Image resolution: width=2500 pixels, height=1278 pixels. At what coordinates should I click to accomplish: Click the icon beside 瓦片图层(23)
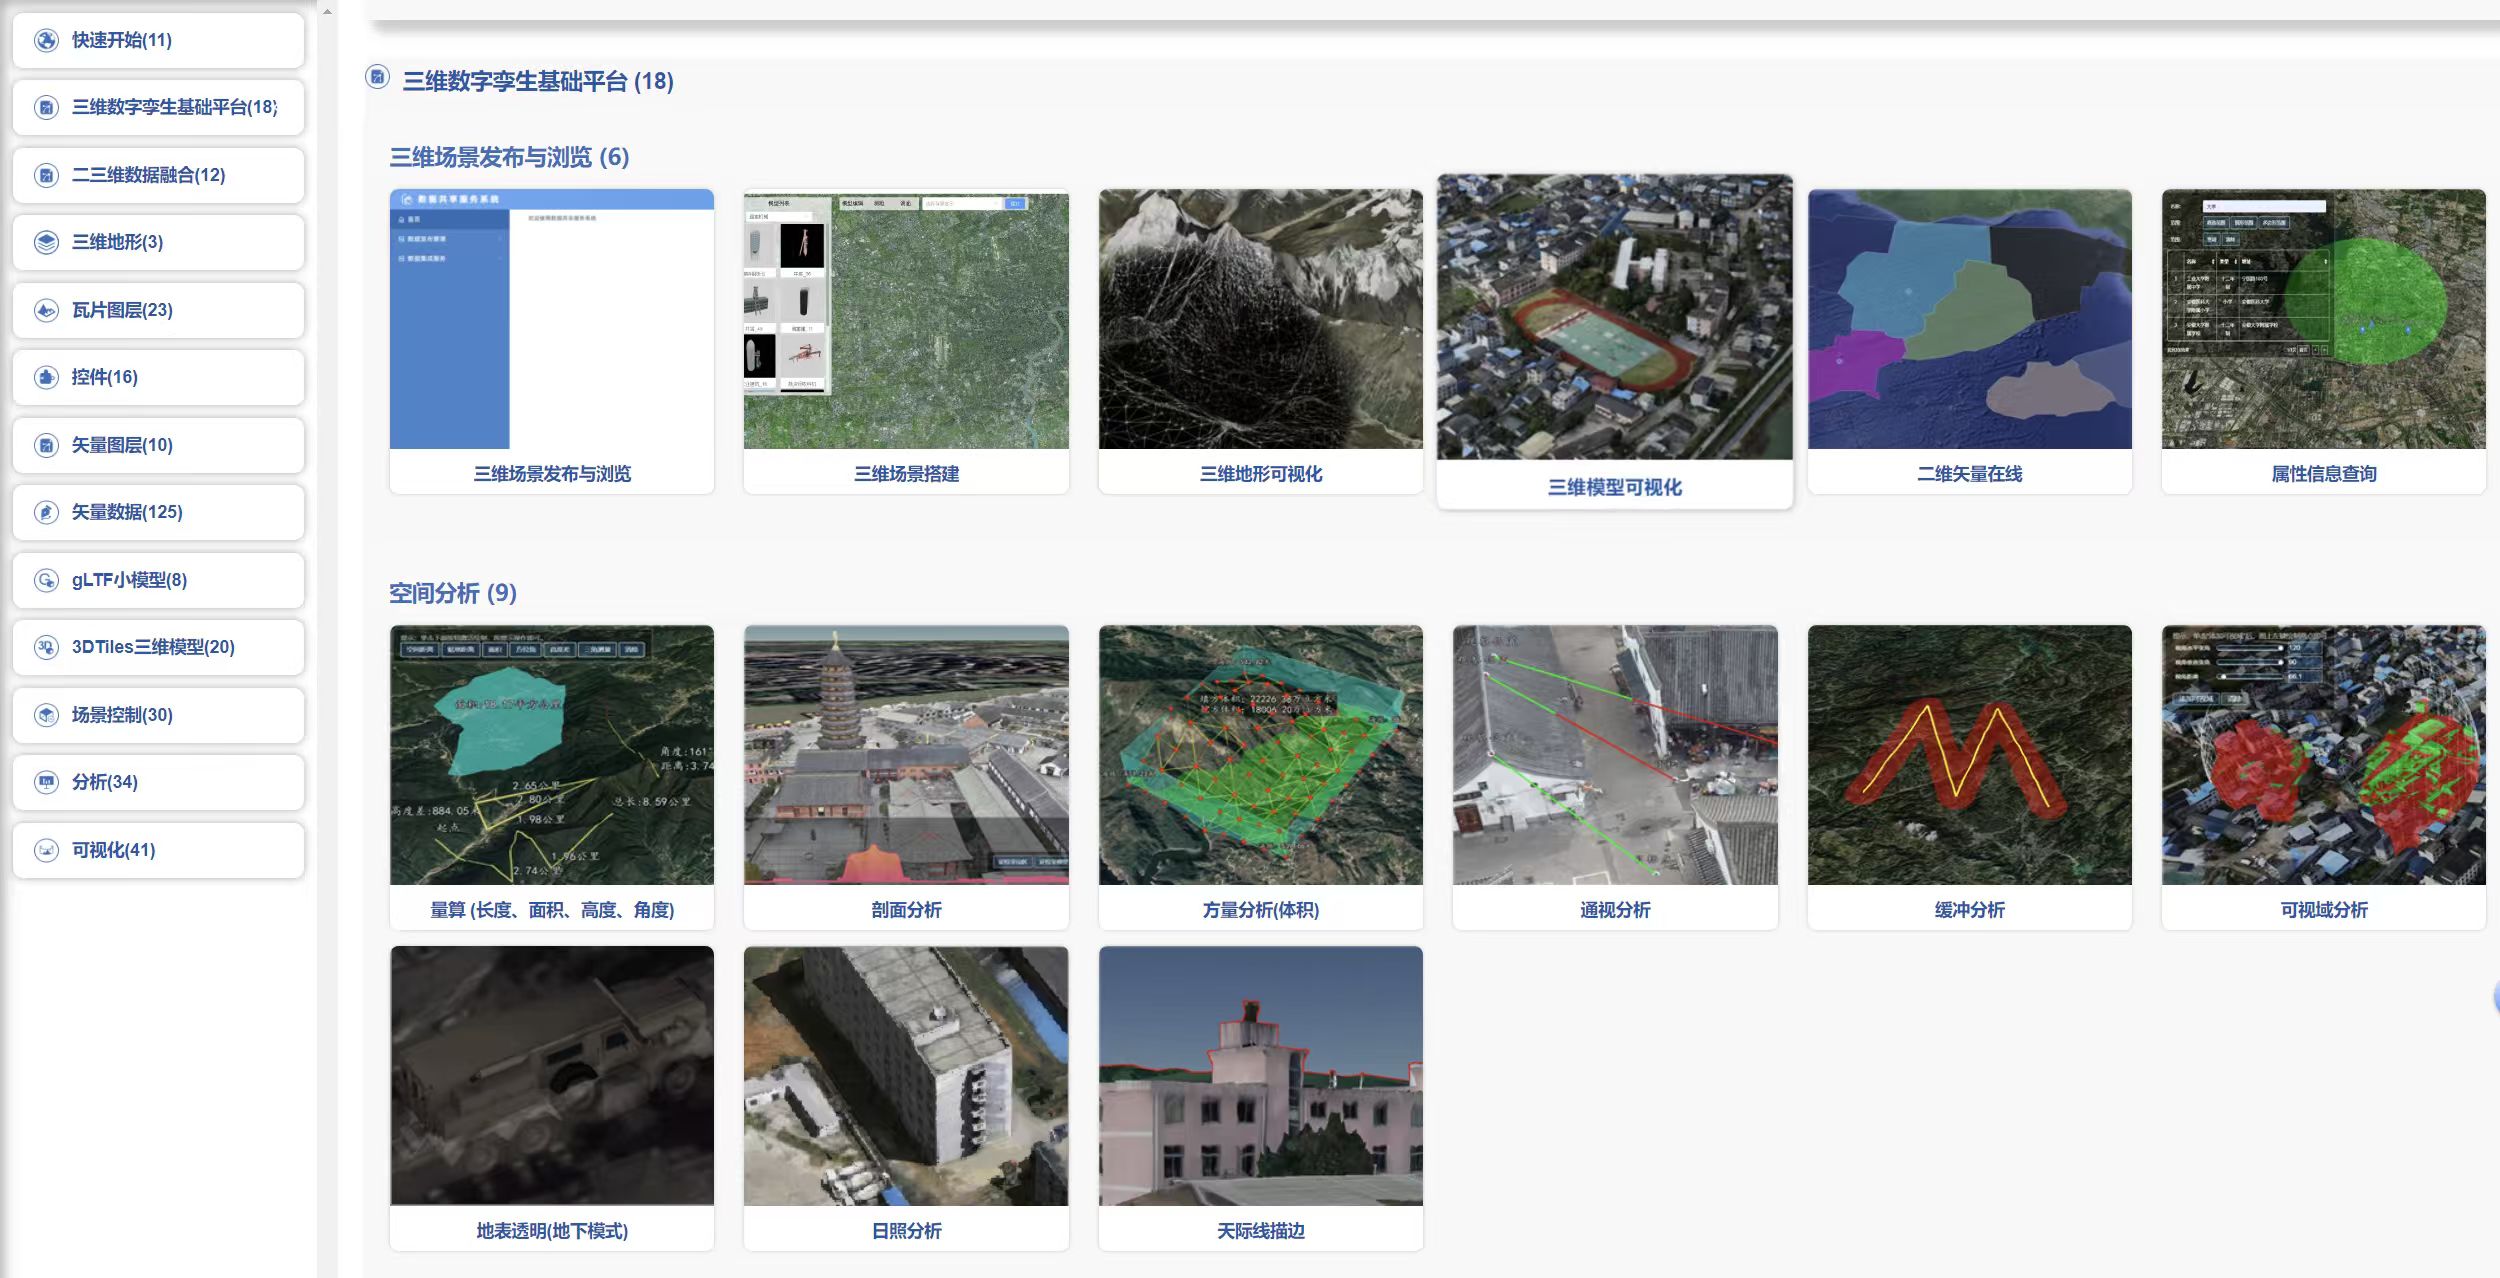pyautogui.click(x=46, y=310)
